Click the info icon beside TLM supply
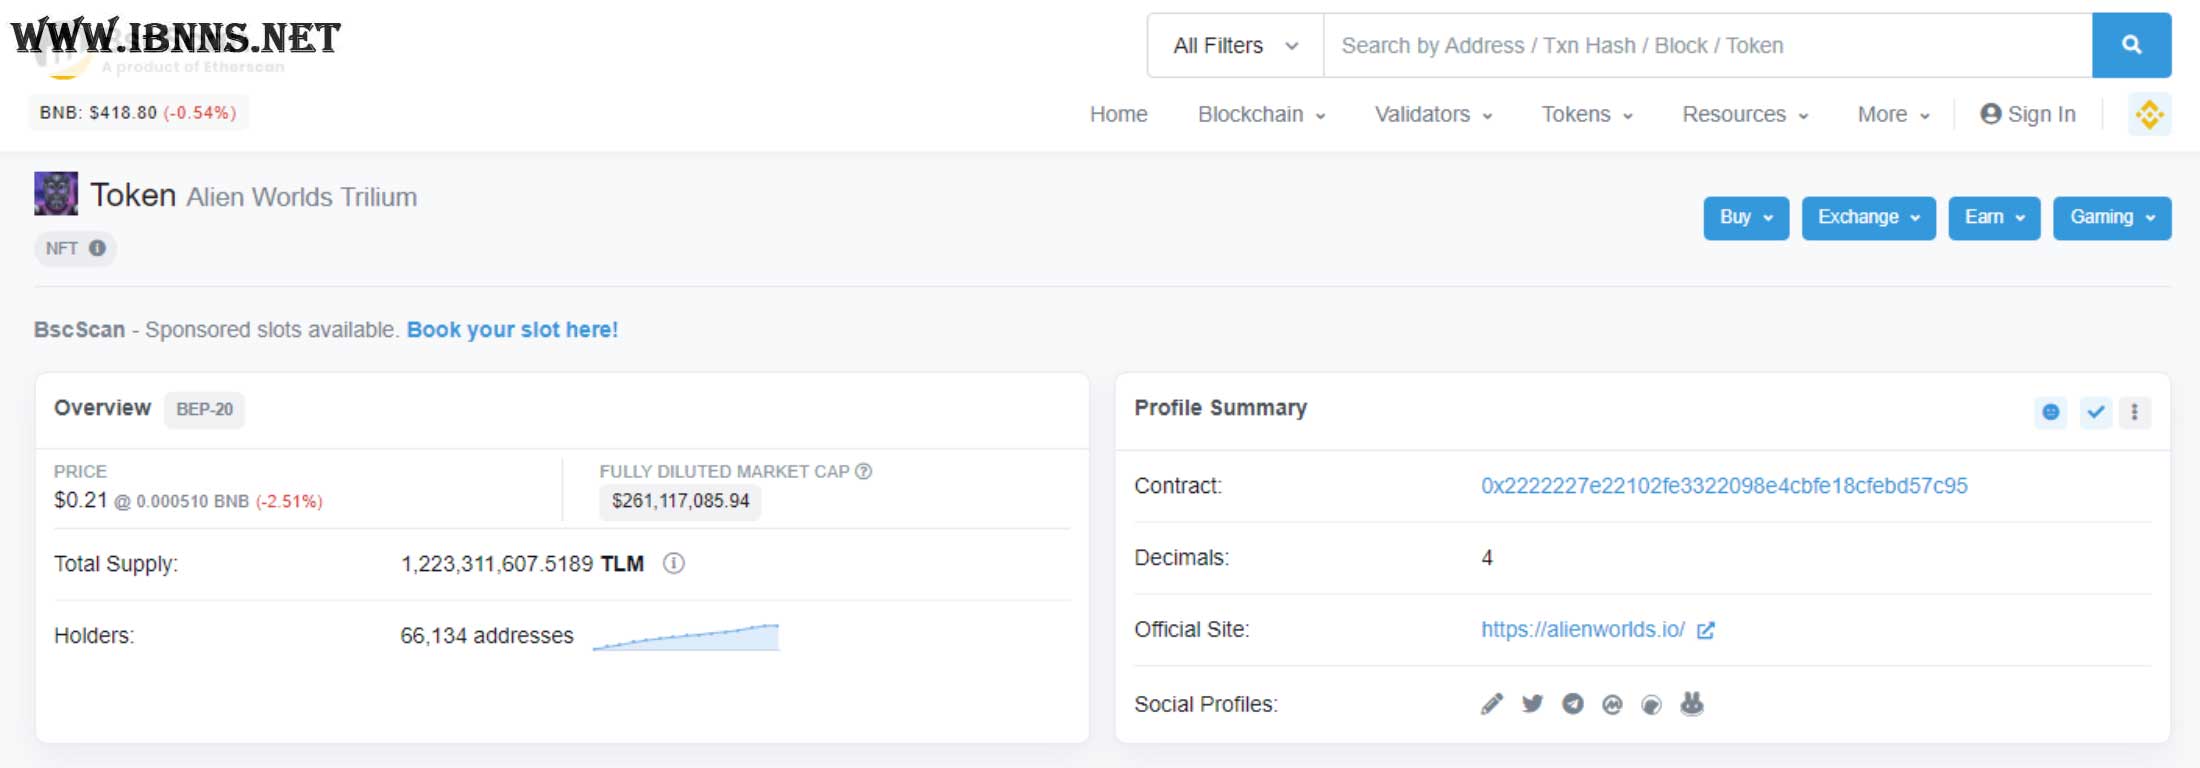Image resolution: width=2200 pixels, height=768 pixels. [x=674, y=564]
